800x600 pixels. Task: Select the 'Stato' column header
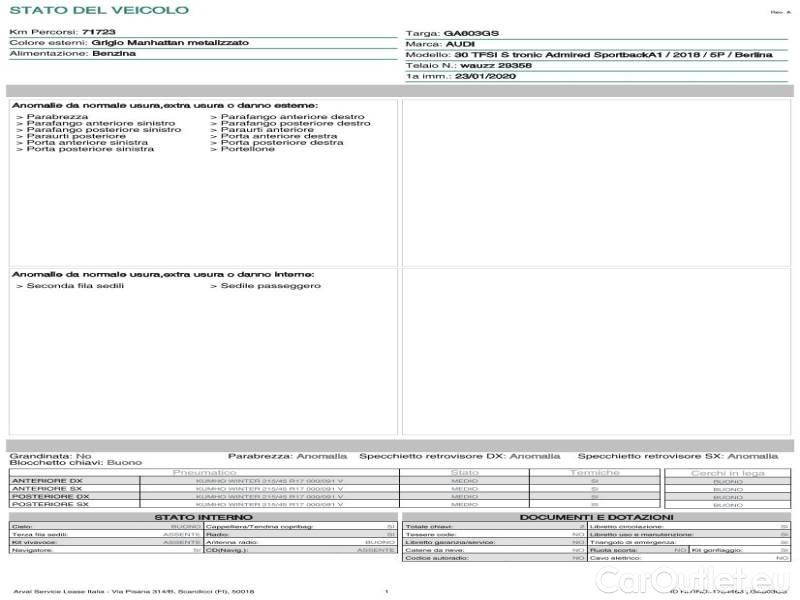464,472
